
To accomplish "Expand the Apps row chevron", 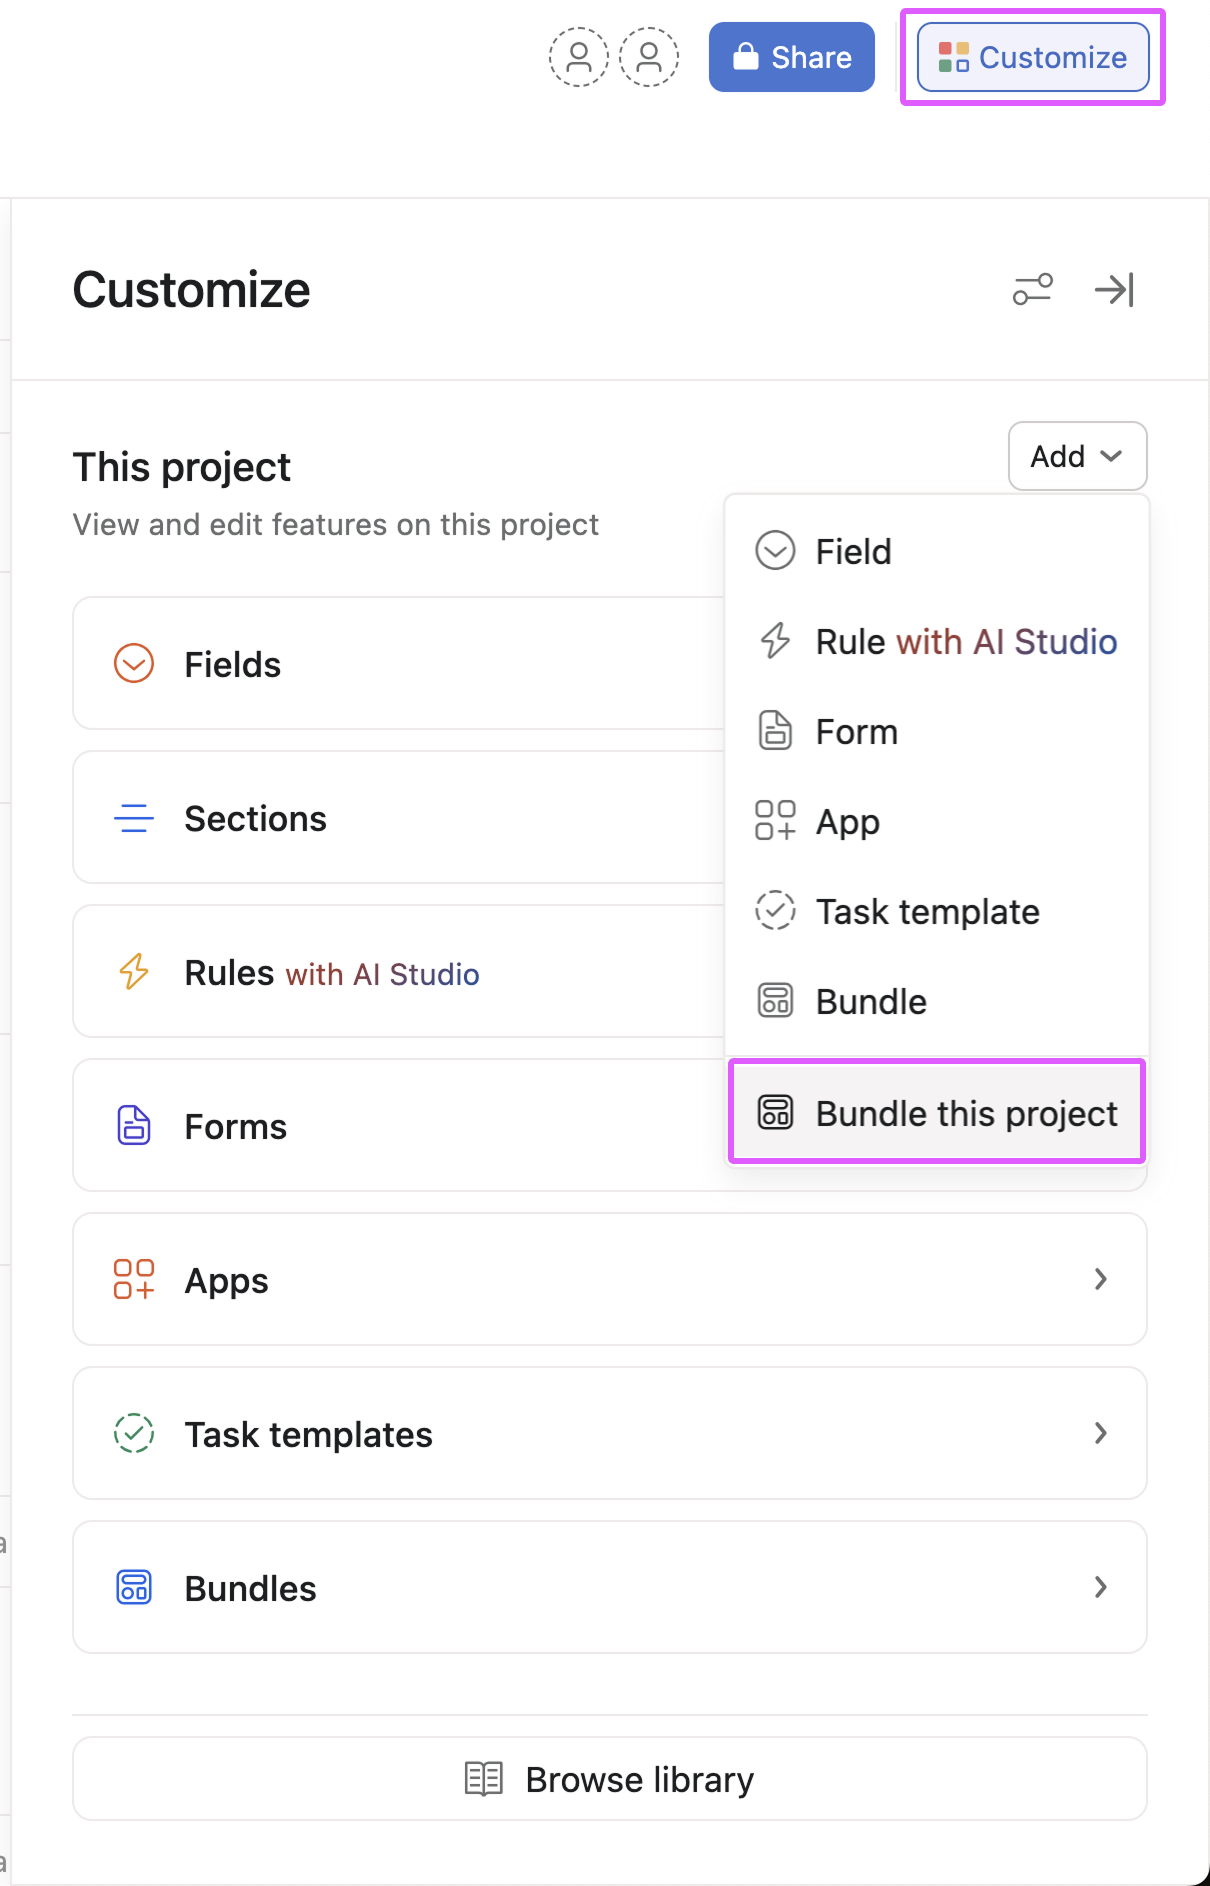I will pyautogui.click(x=1101, y=1279).
